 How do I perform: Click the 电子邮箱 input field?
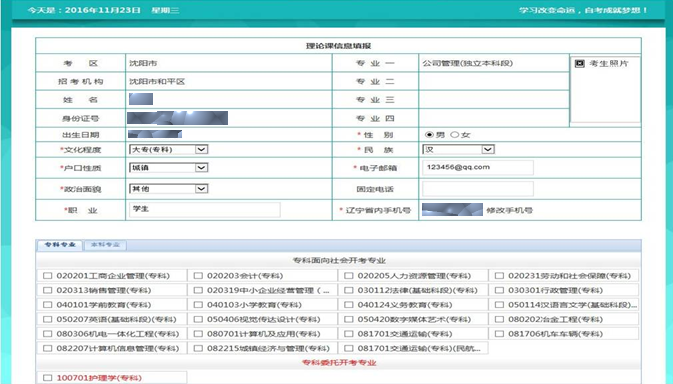478,167
